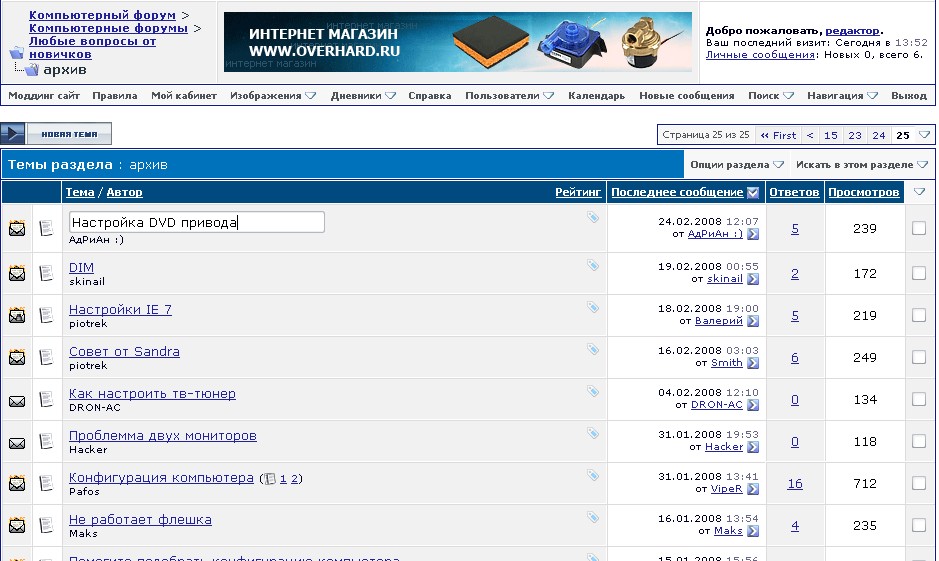939x561 pixels.
Task: Open Личные сообщения link
Action: coord(760,54)
